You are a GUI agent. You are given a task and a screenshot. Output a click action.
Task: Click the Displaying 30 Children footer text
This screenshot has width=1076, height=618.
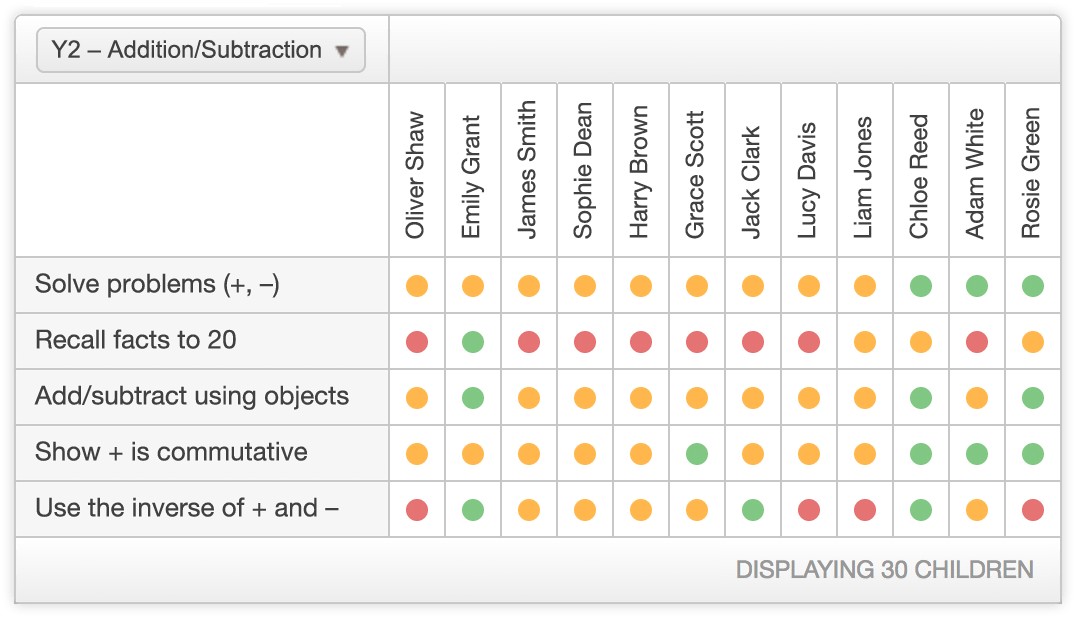(x=885, y=569)
